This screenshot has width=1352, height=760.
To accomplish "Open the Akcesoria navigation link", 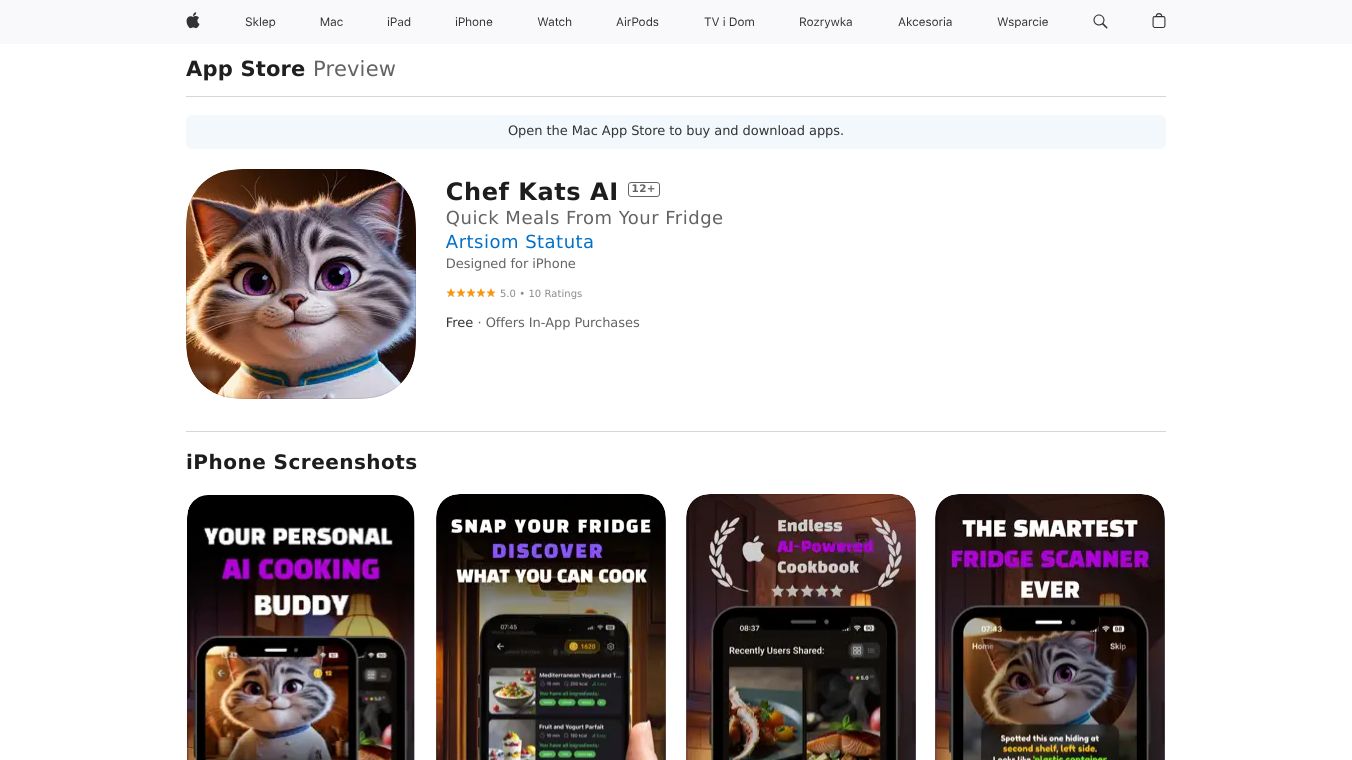I will (925, 22).
